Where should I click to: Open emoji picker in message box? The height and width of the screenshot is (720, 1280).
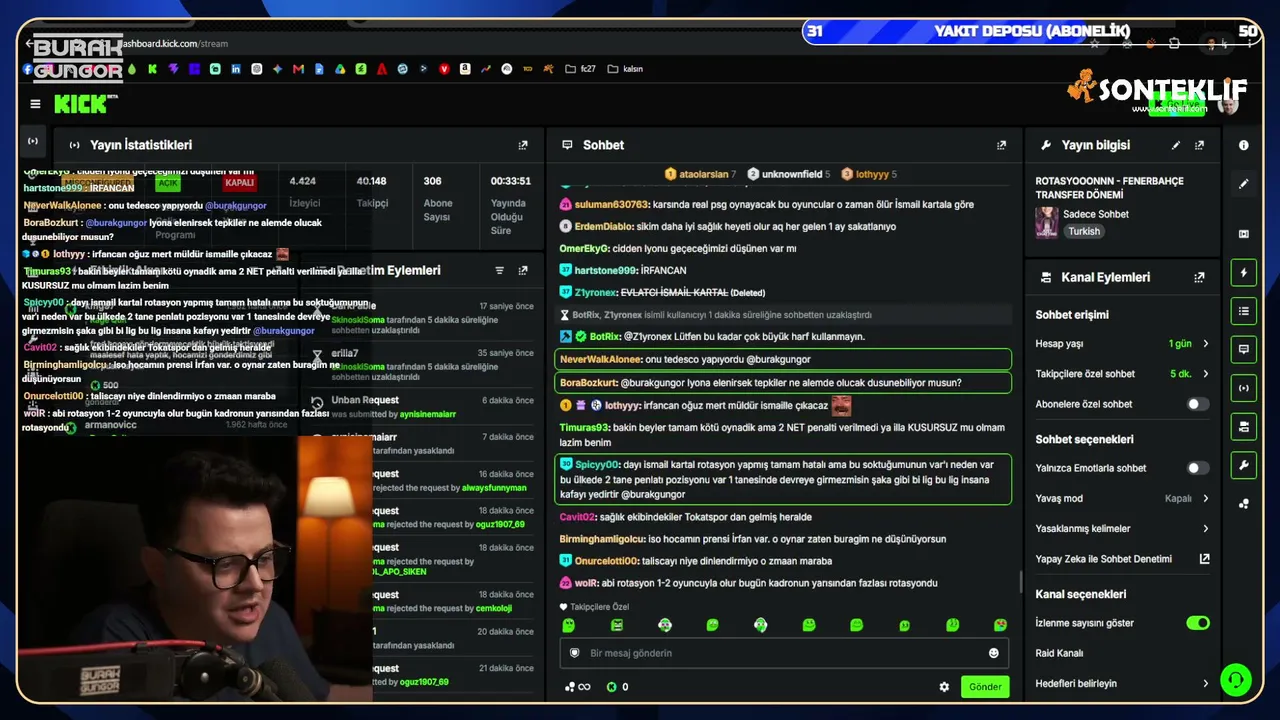click(x=993, y=653)
